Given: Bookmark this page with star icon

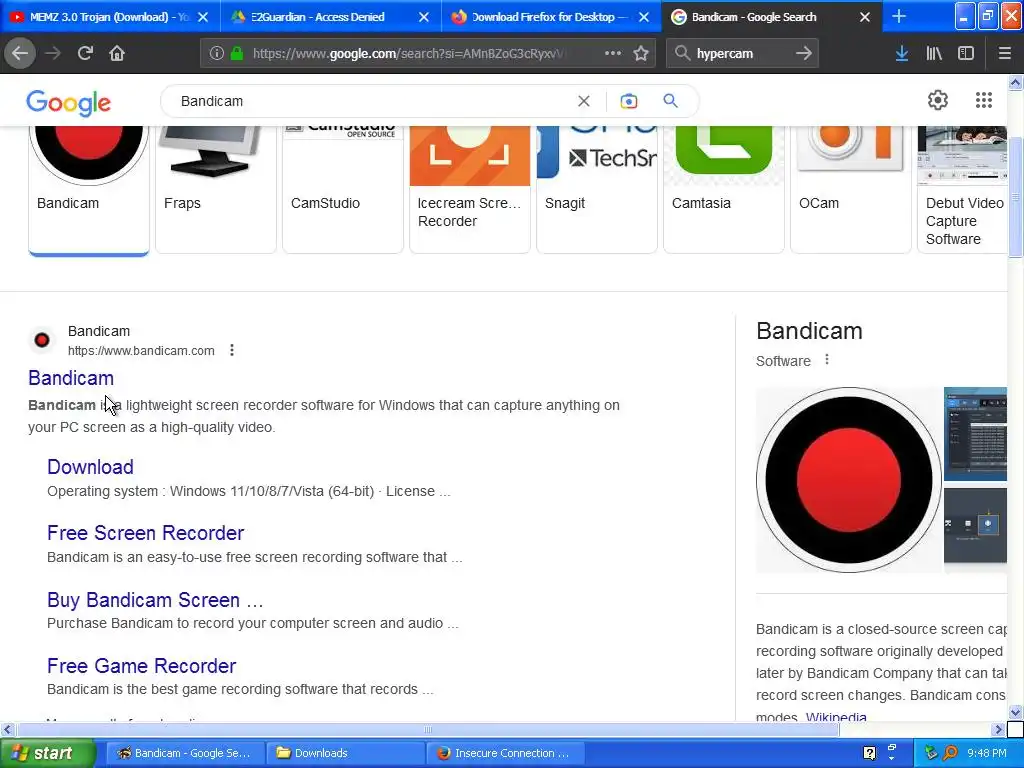Looking at the screenshot, I should pos(641,54).
